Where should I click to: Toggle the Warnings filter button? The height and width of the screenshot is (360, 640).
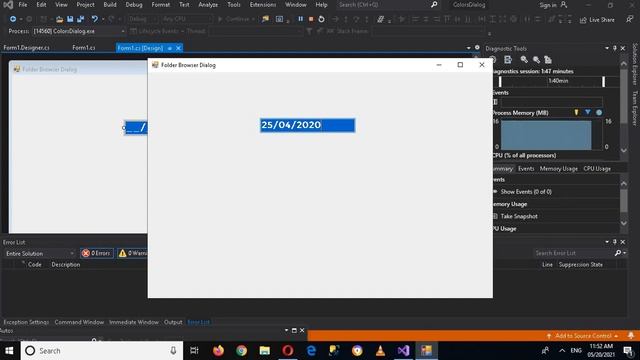point(133,253)
